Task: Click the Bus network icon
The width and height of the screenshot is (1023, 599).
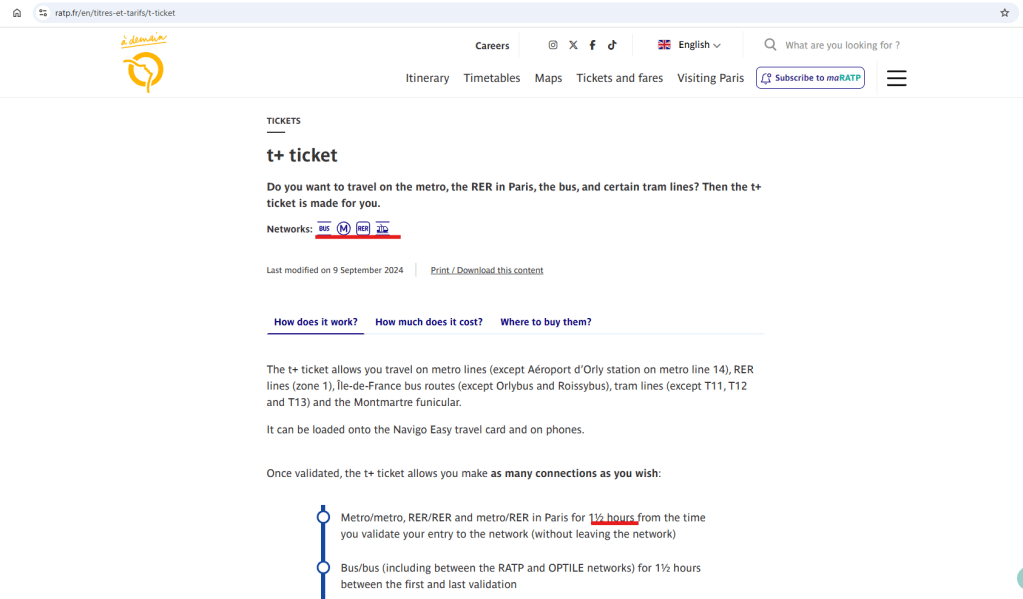Action: 324,228
